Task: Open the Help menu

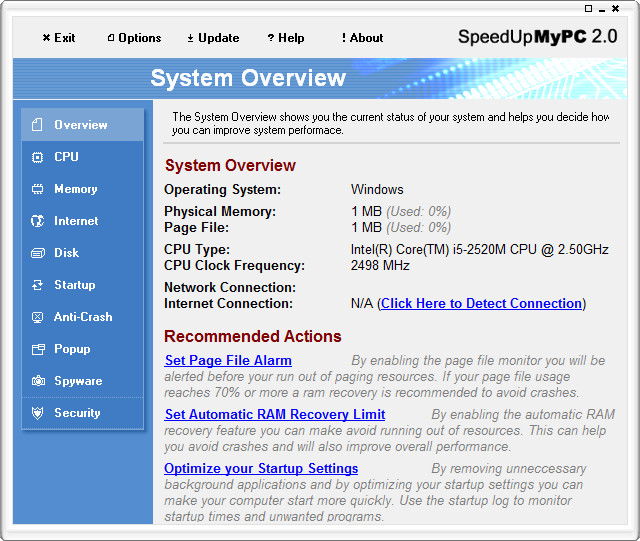Action: [x=286, y=38]
